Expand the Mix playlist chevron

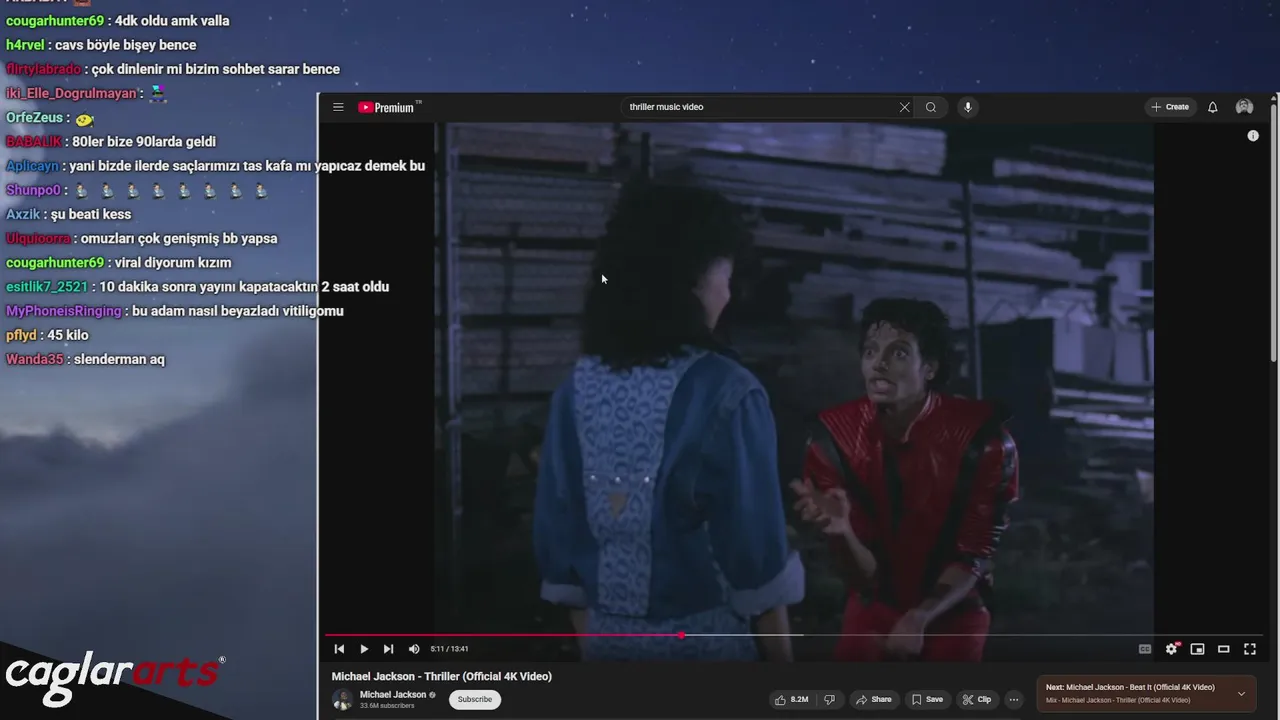click(1241, 694)
